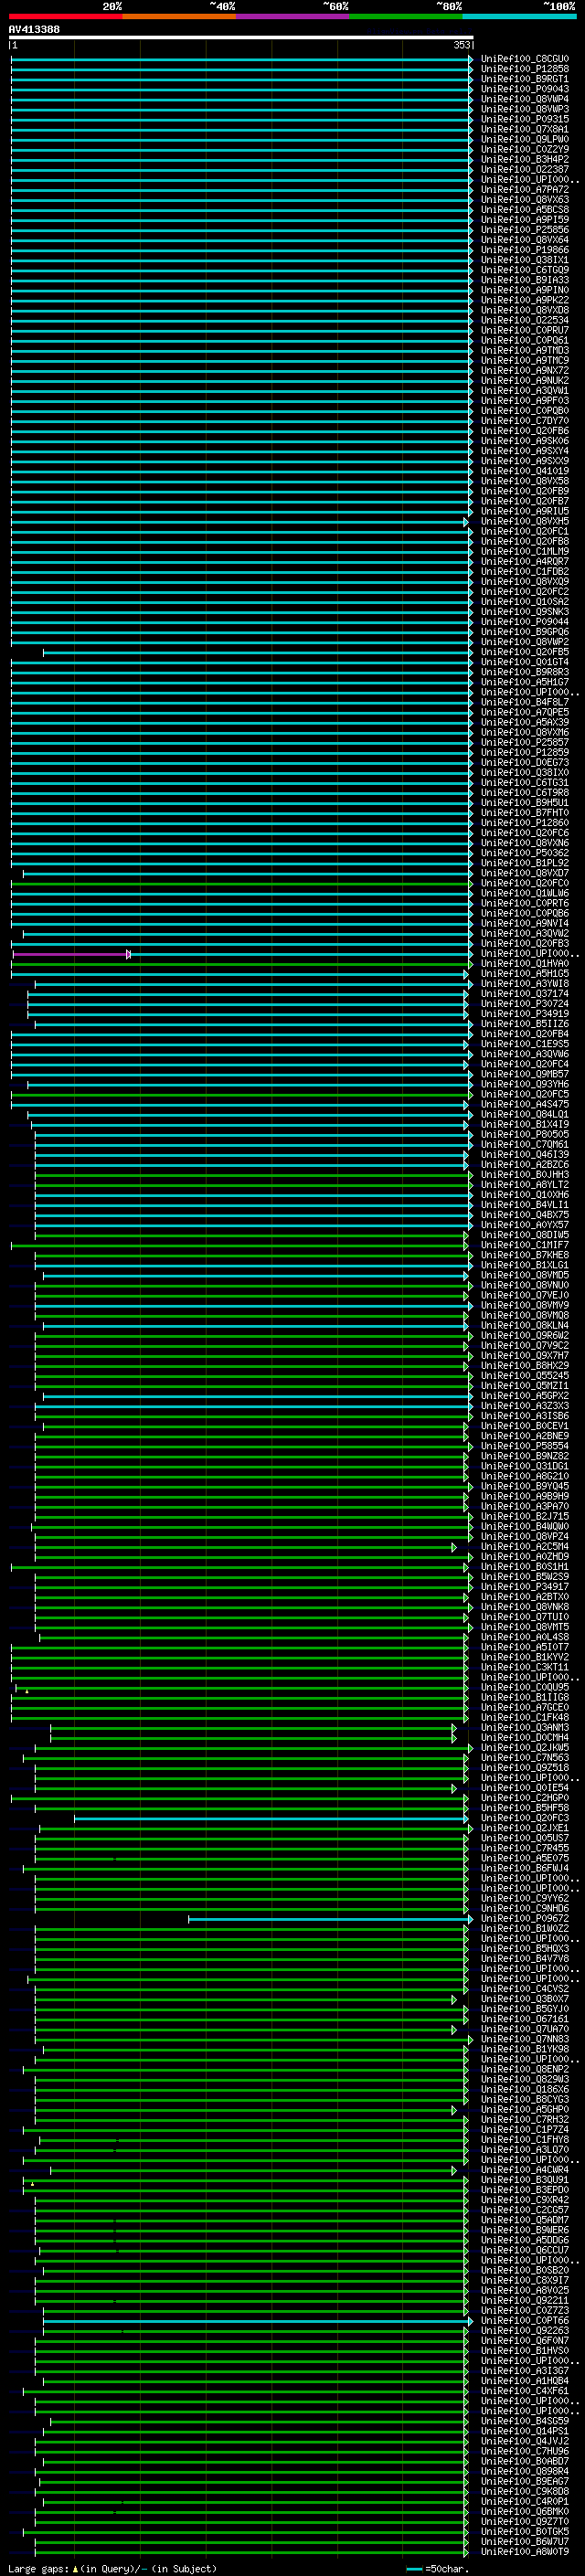Screen dimensions: 585x2576
Task: Select UniRef100_B4SG59 label
Action: [x=524, y=2421]
